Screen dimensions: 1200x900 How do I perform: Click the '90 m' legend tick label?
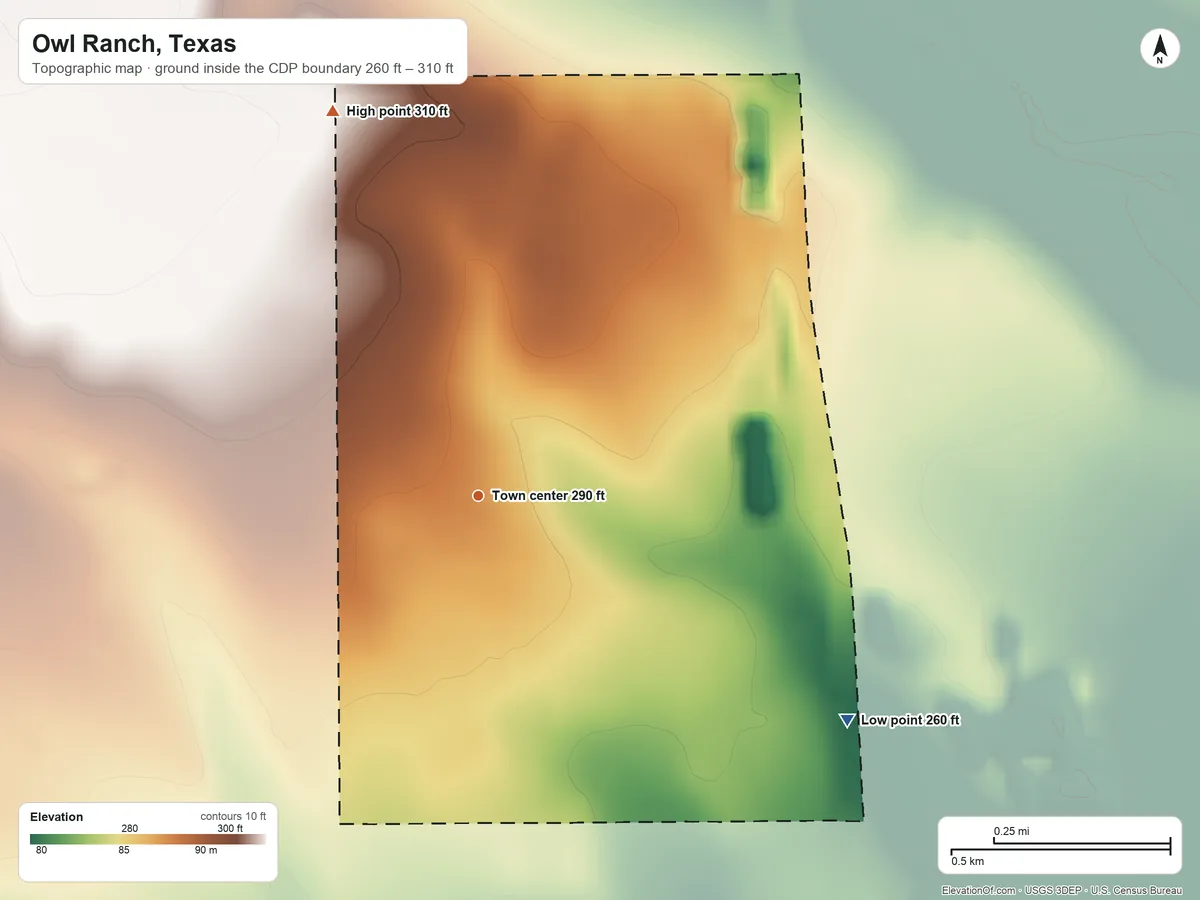click(207, 851)
